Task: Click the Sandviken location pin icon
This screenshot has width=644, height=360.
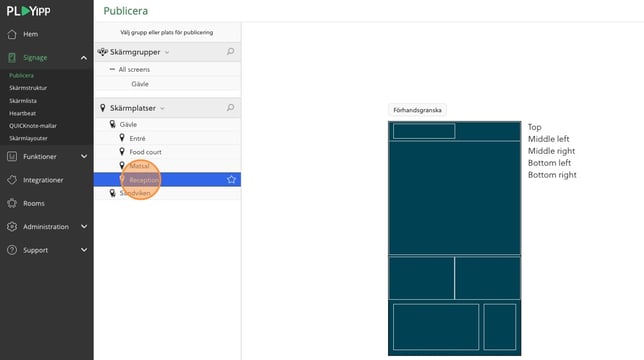Action: coord(113,193)
